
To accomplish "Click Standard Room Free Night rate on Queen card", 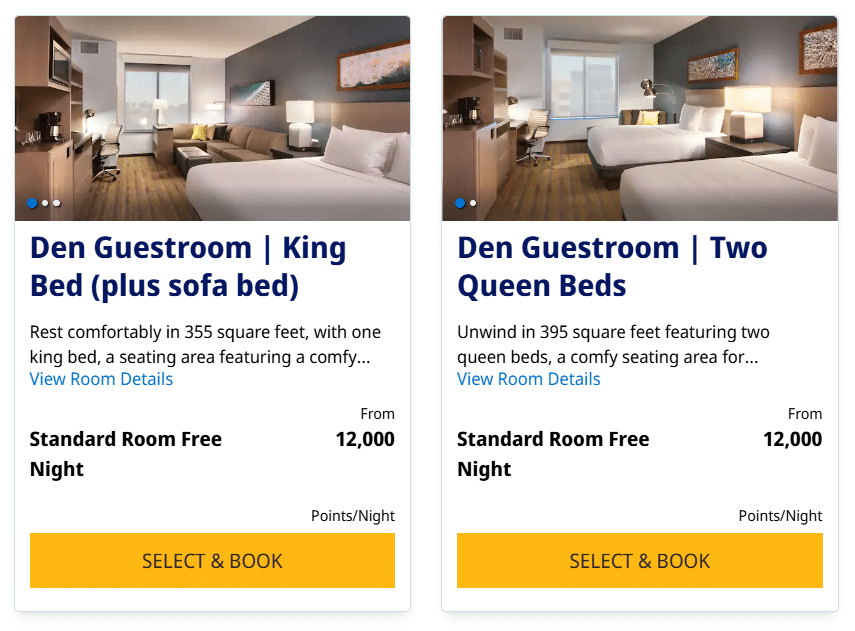I will [x=553, y=454].
